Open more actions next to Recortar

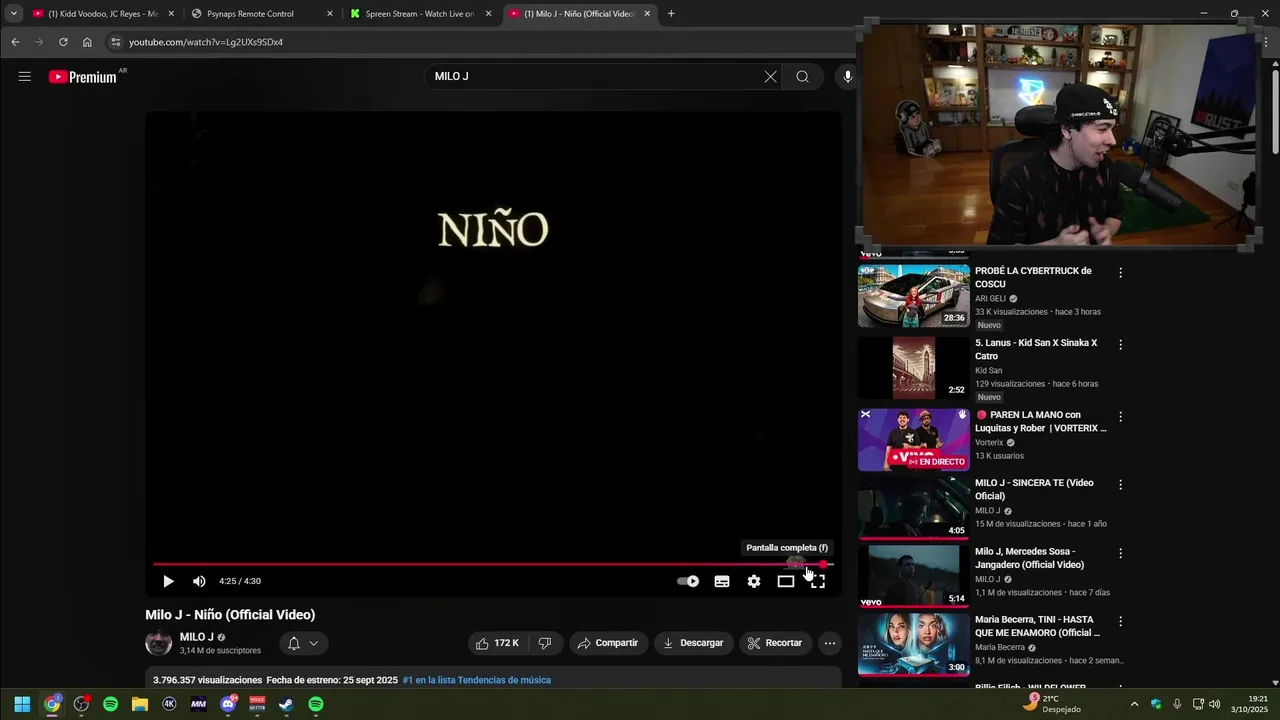pyautogui.click(x=829, y=643)
